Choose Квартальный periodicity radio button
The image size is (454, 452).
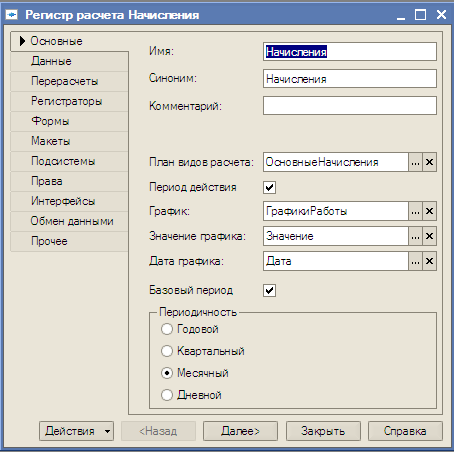click(167, 351)
